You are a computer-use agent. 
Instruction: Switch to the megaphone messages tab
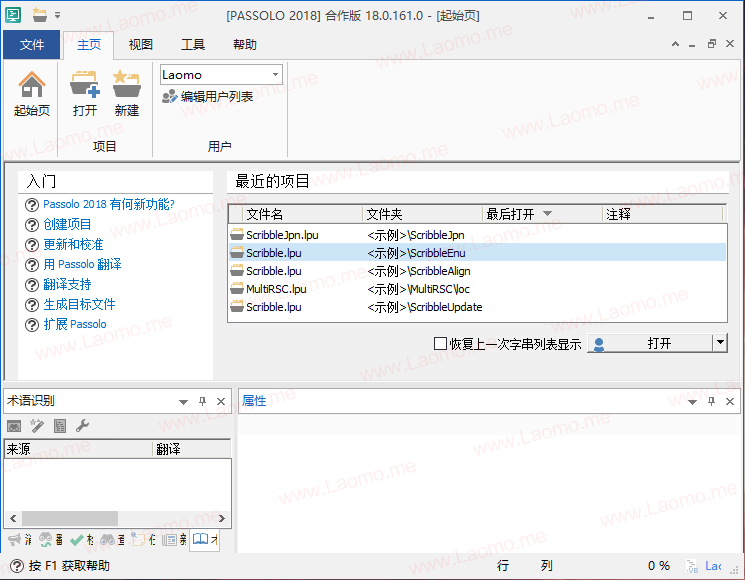click(x=19, y=540)
